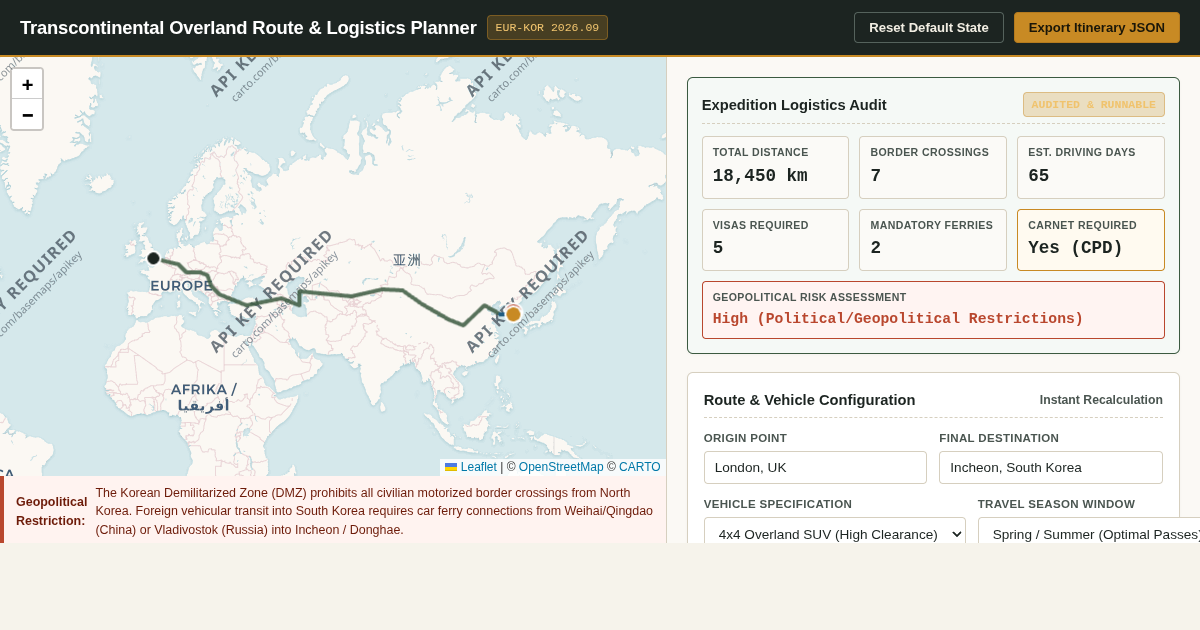Click the Ukraine flag icon in attribution

pos(451,467)
